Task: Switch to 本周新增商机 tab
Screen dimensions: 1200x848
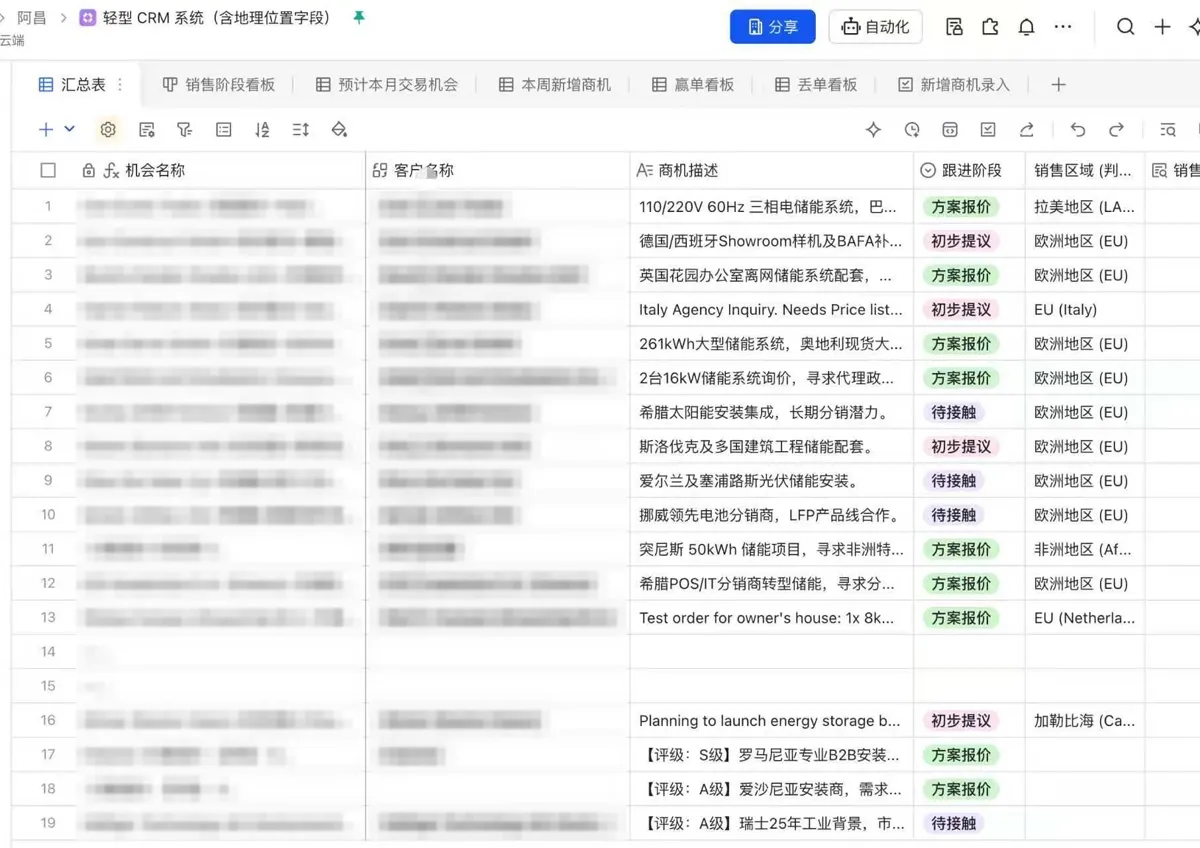Action: click(x=554, y=85)
